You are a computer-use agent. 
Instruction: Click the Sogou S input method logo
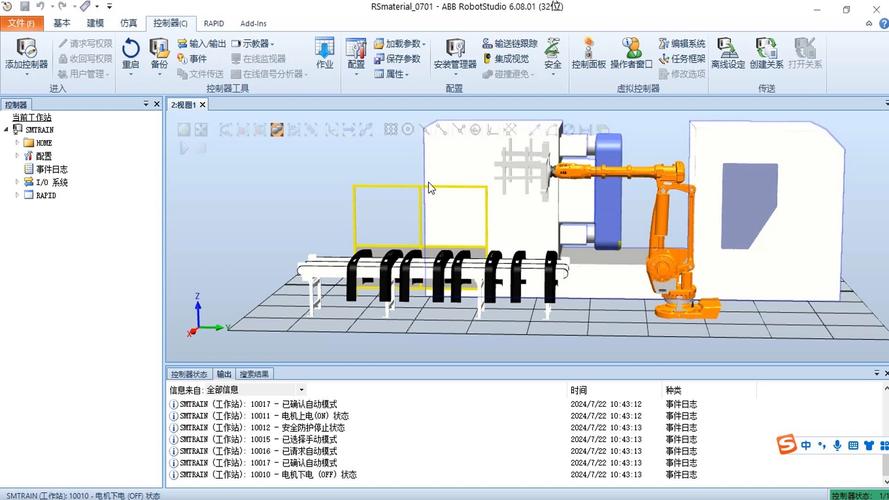tap(786, 444)
